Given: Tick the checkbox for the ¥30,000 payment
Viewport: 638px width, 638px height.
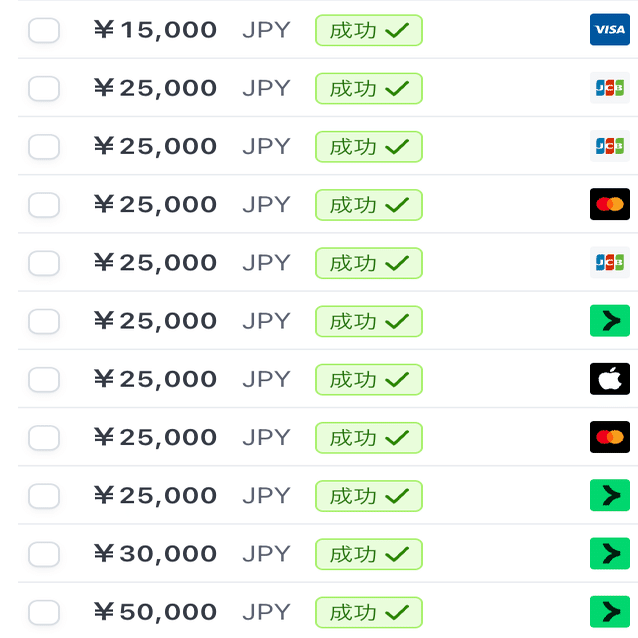Looking at the screenshot, I should [44, 553].
